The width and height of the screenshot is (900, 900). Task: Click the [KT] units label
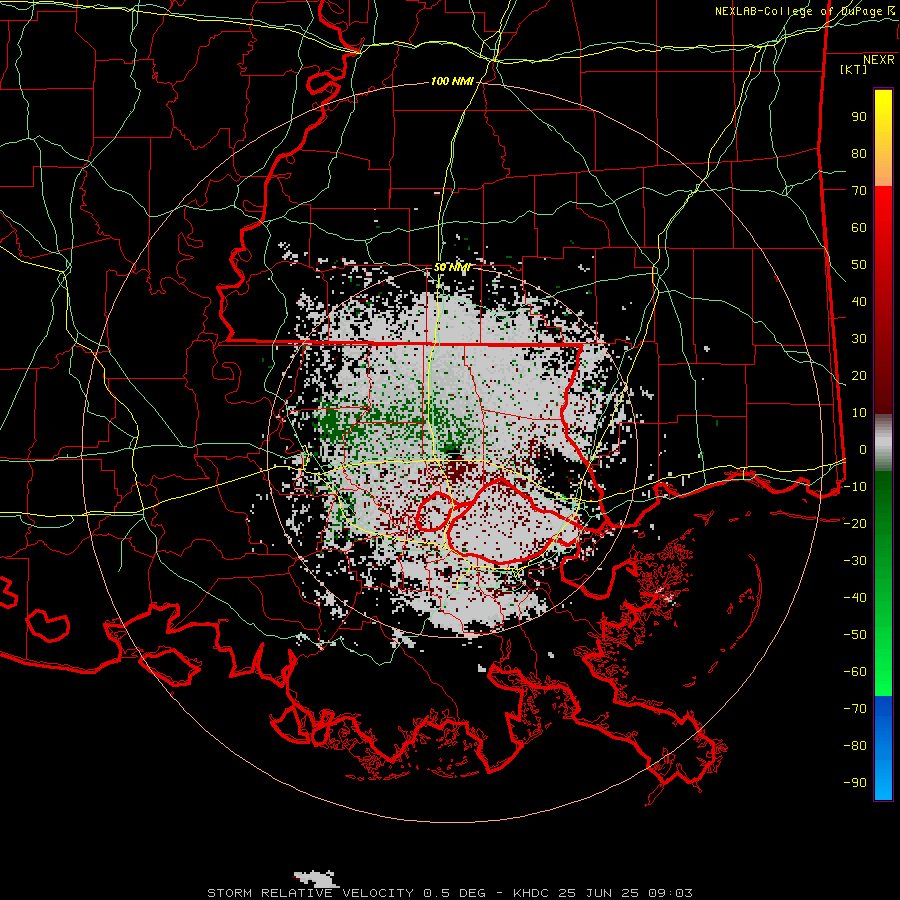click(x=853, y=69)
